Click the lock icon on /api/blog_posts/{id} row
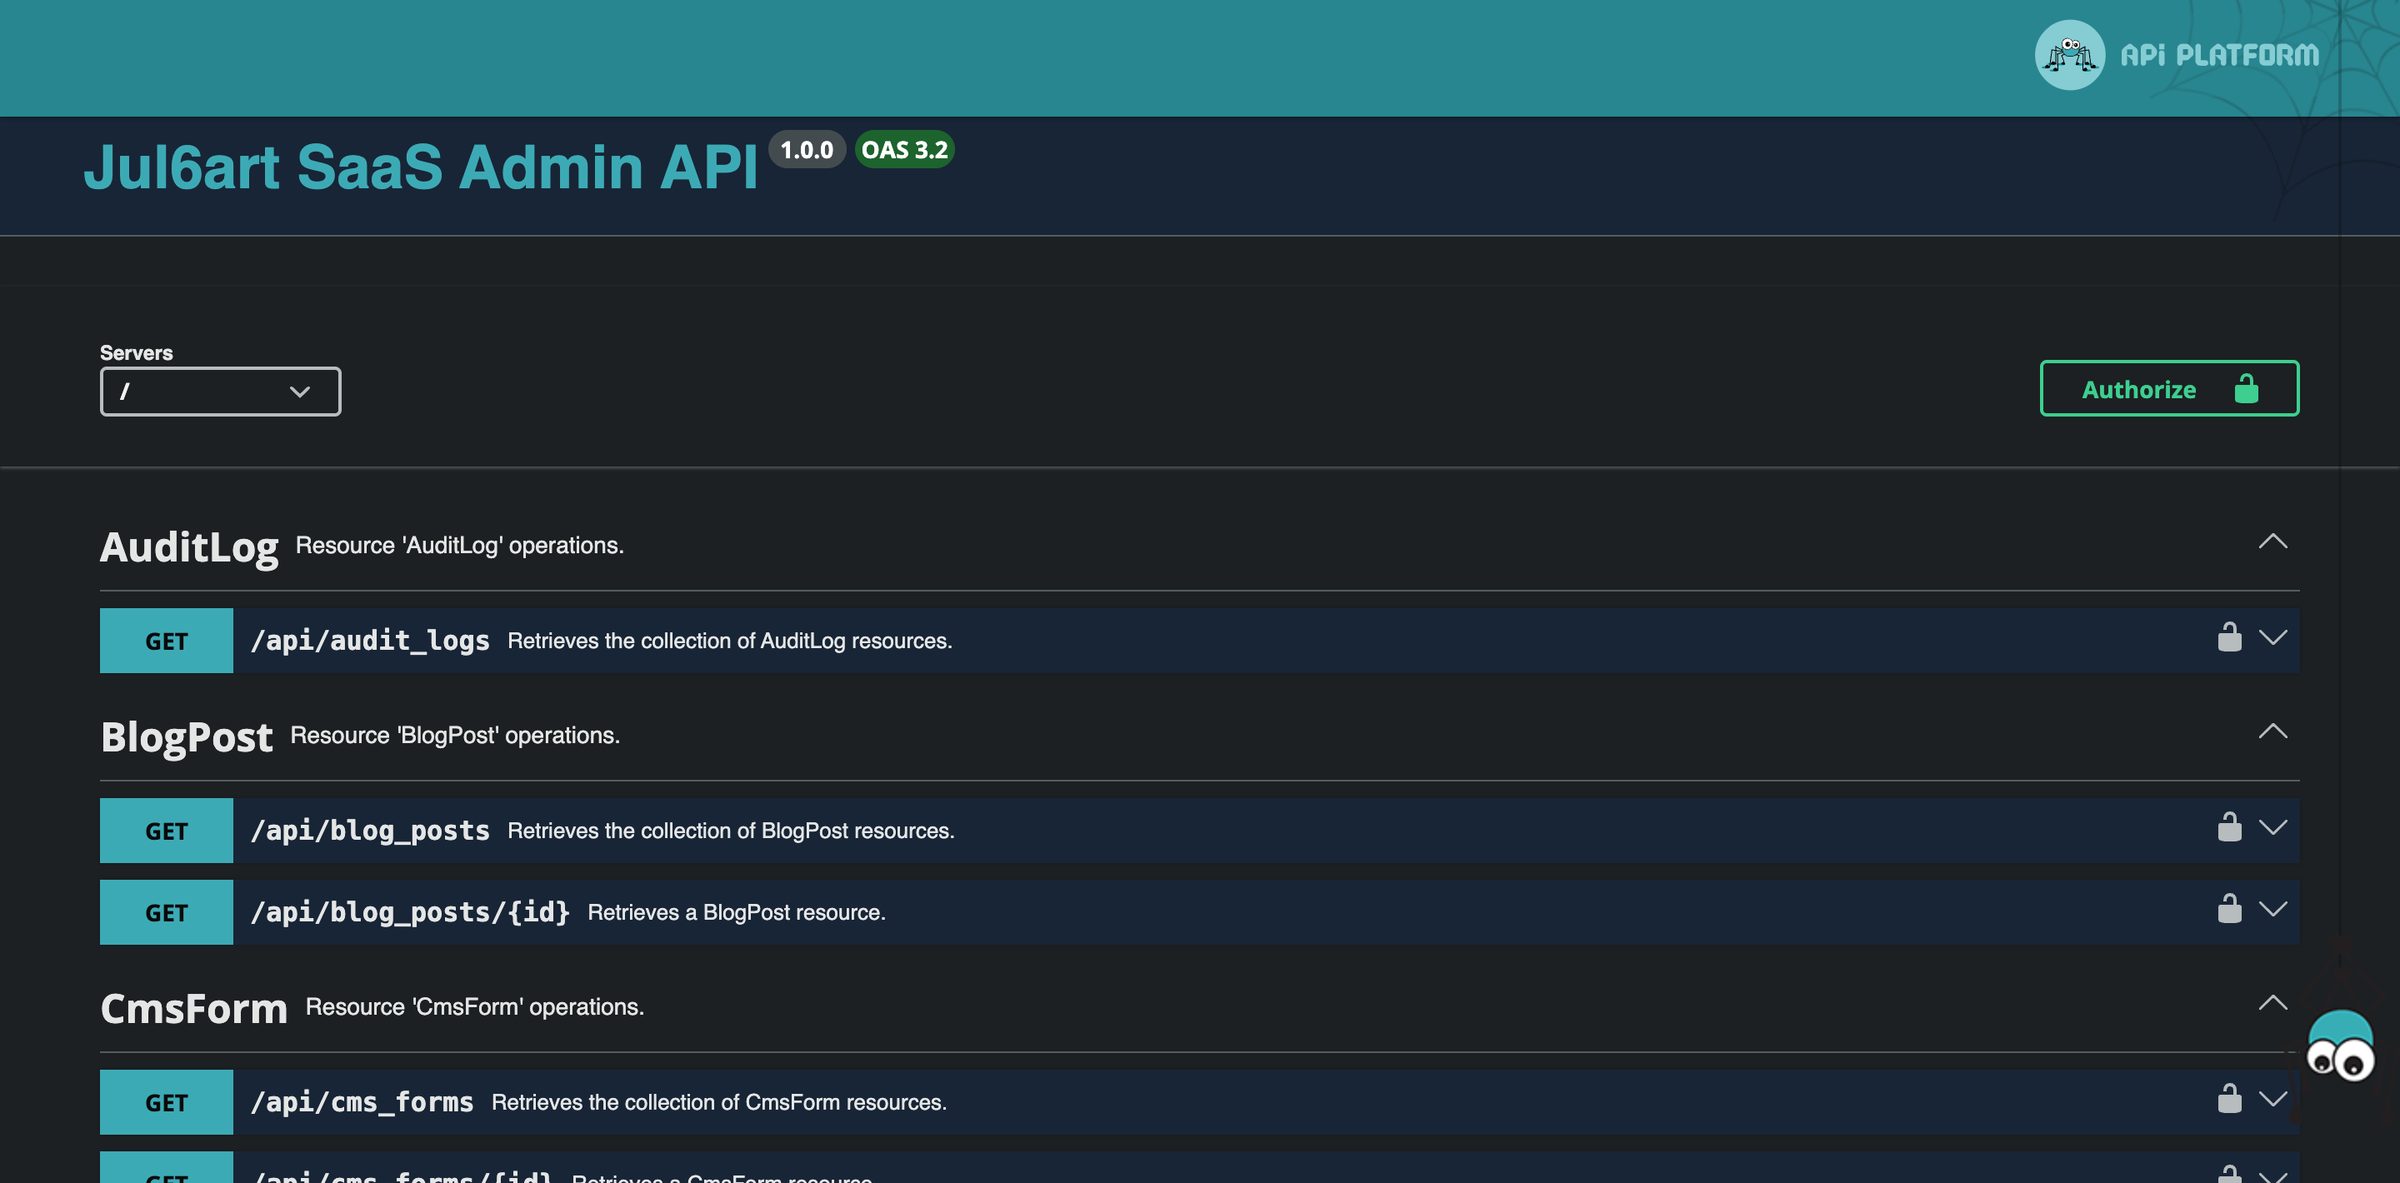Screen dimensions: 2400x1183 (2229, 909)
